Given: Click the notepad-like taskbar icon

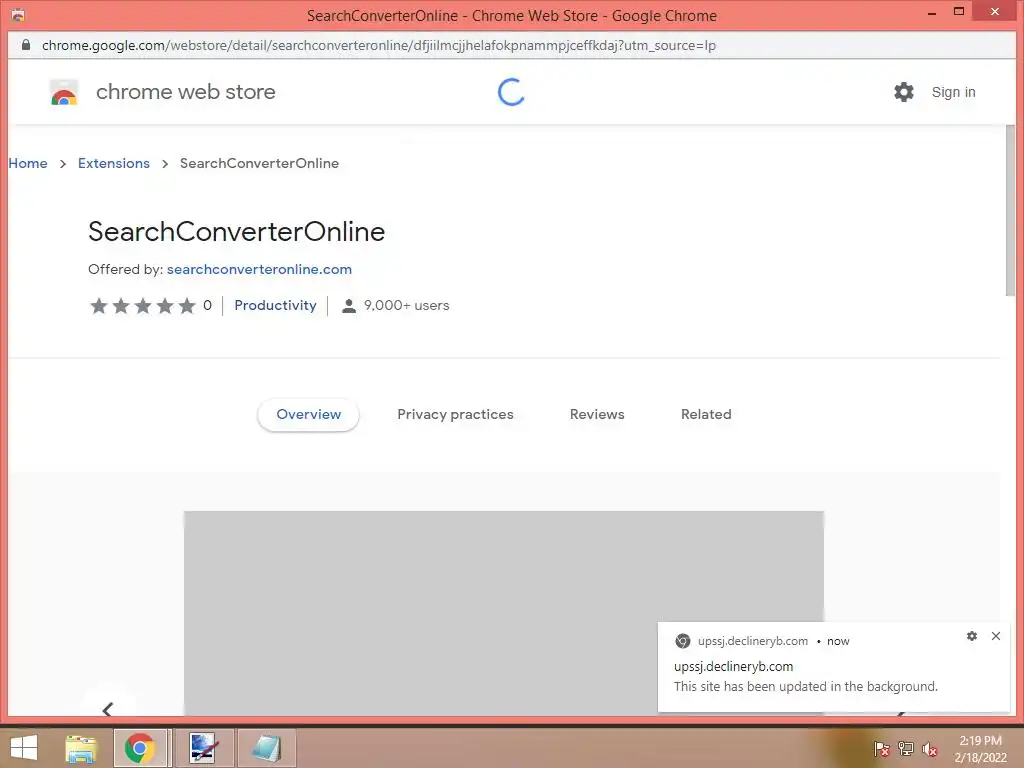Looking at the screenshot, I should (266, 748).
